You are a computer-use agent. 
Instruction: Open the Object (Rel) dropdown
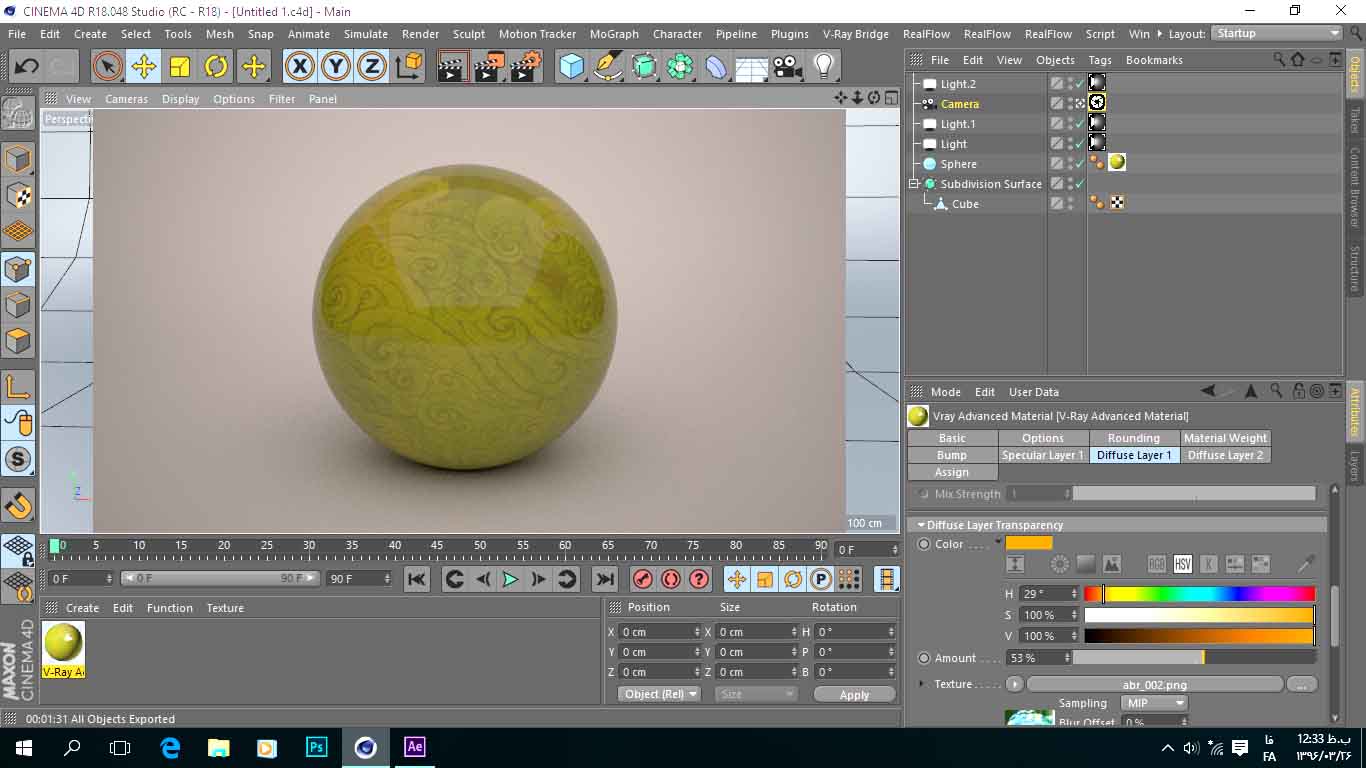click(658, 694)
